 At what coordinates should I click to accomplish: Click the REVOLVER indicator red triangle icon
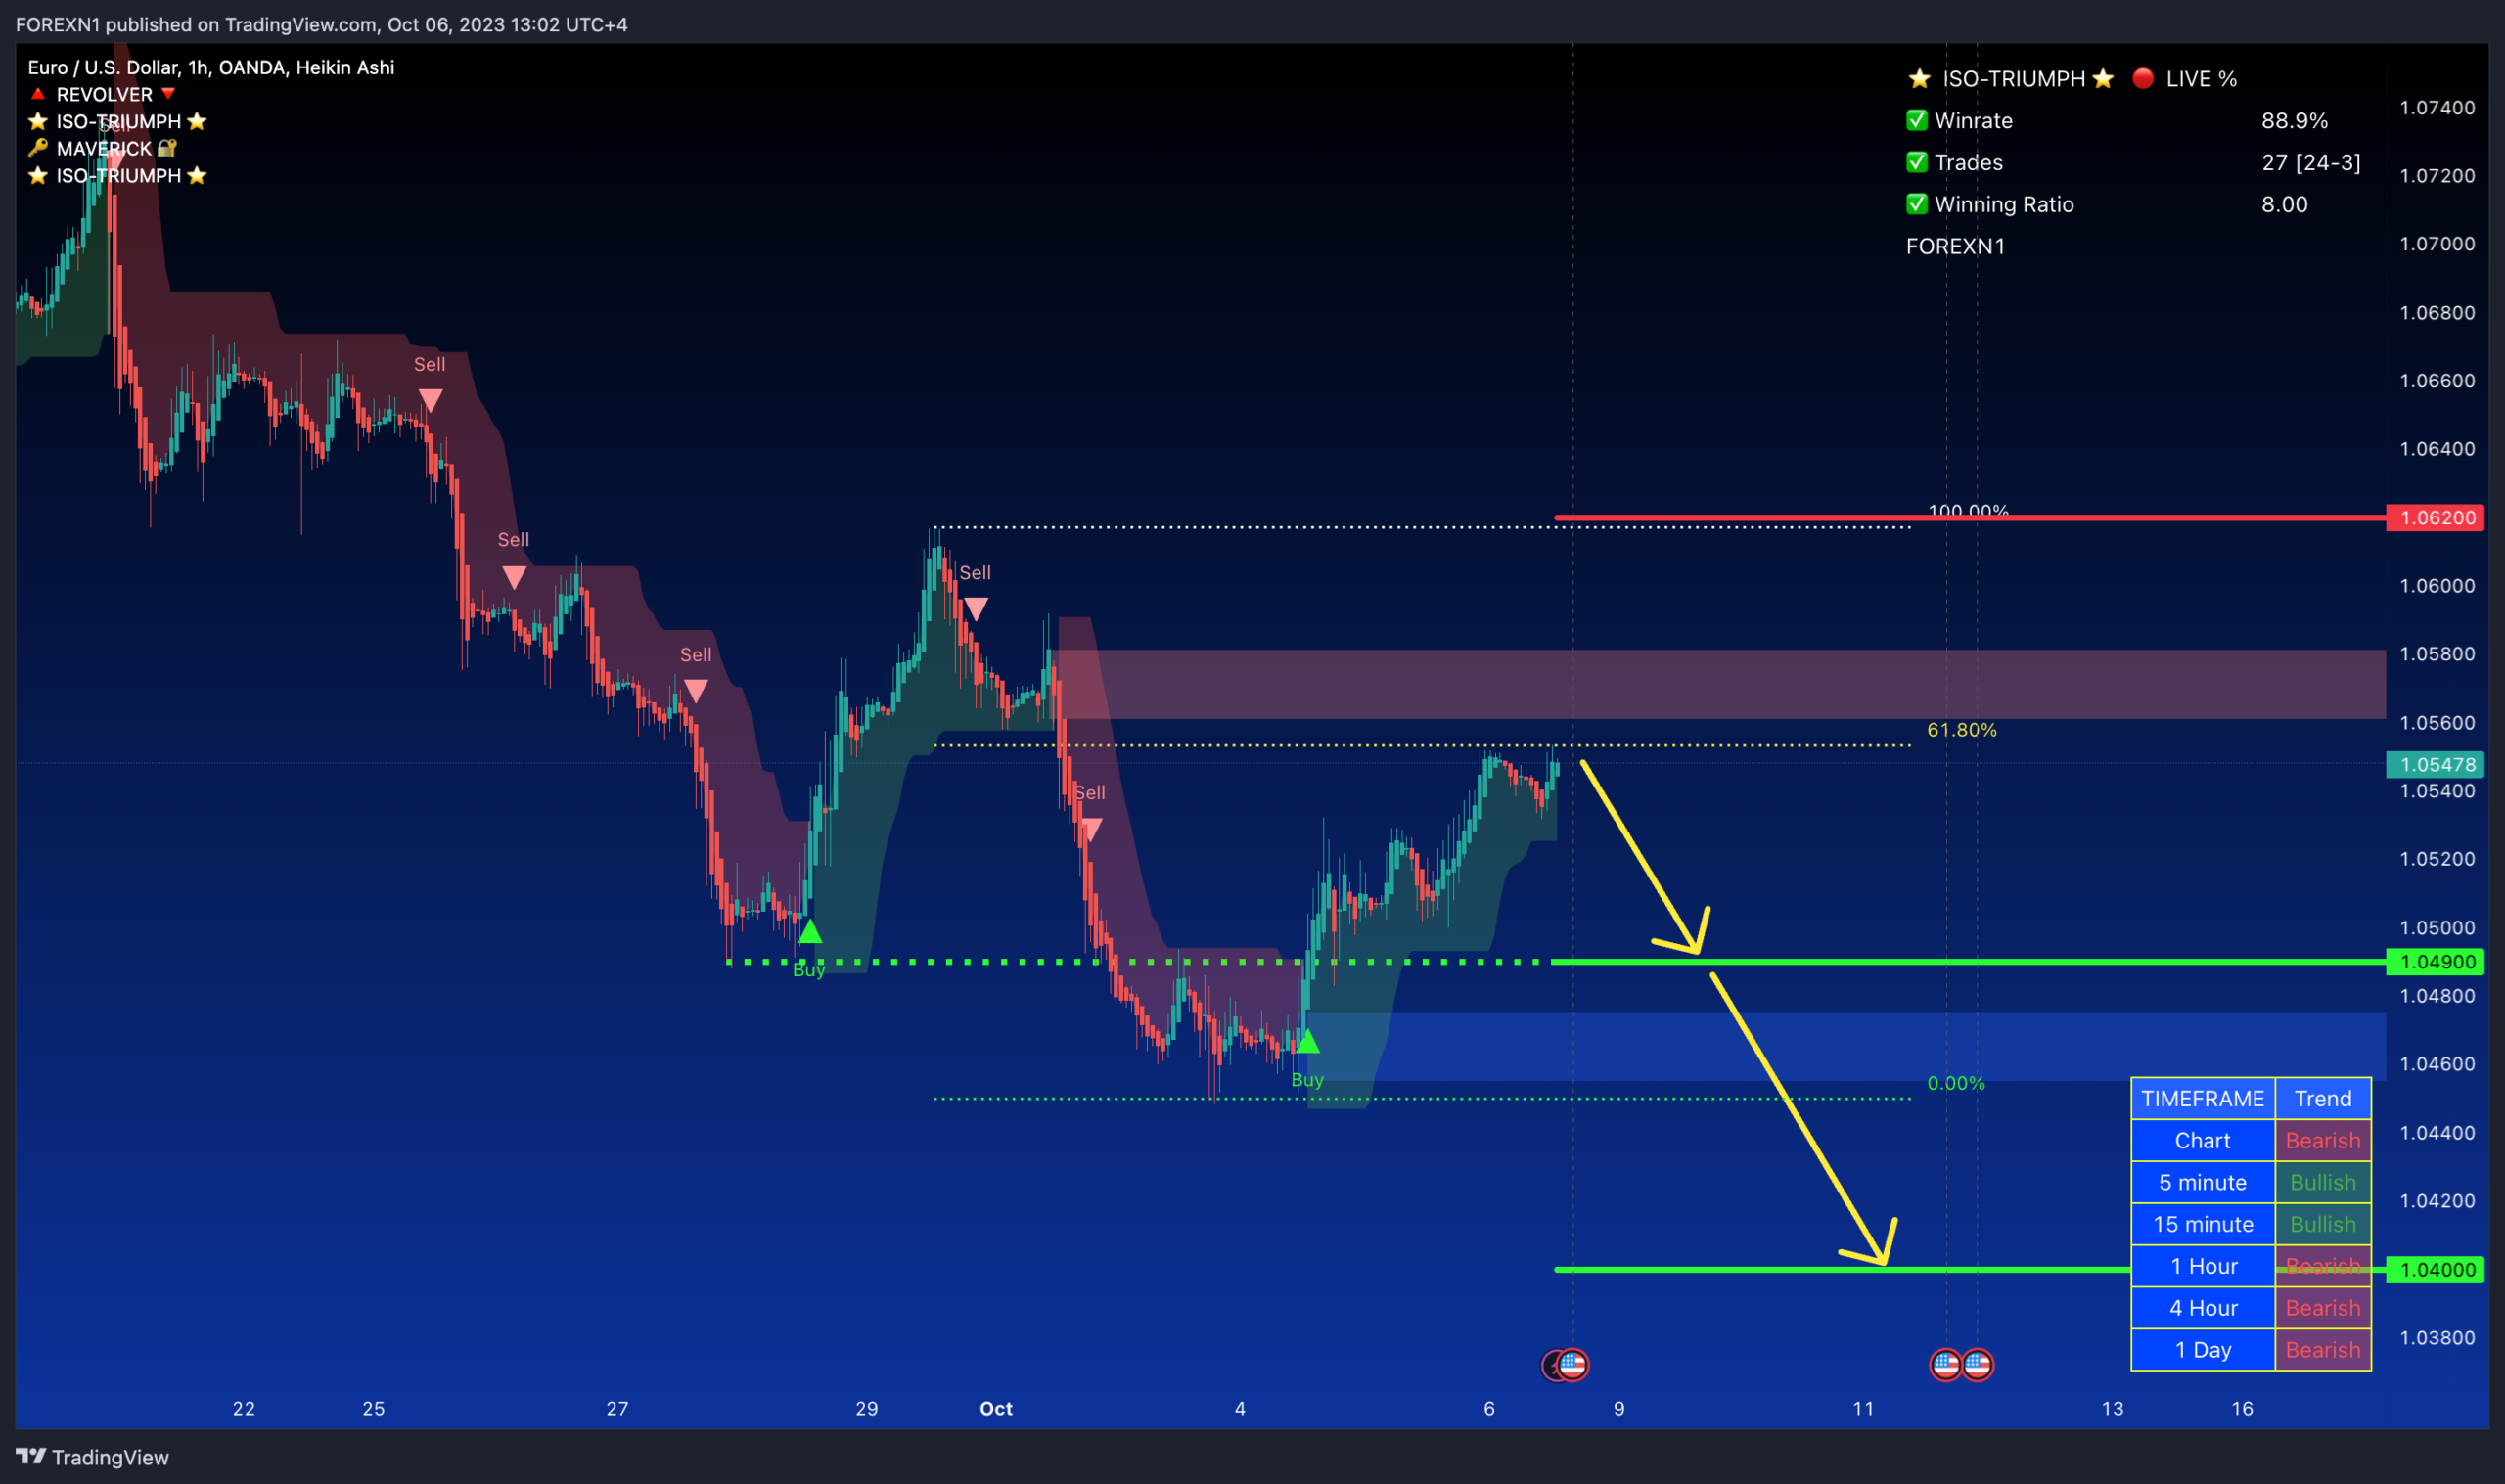[38, 94]
